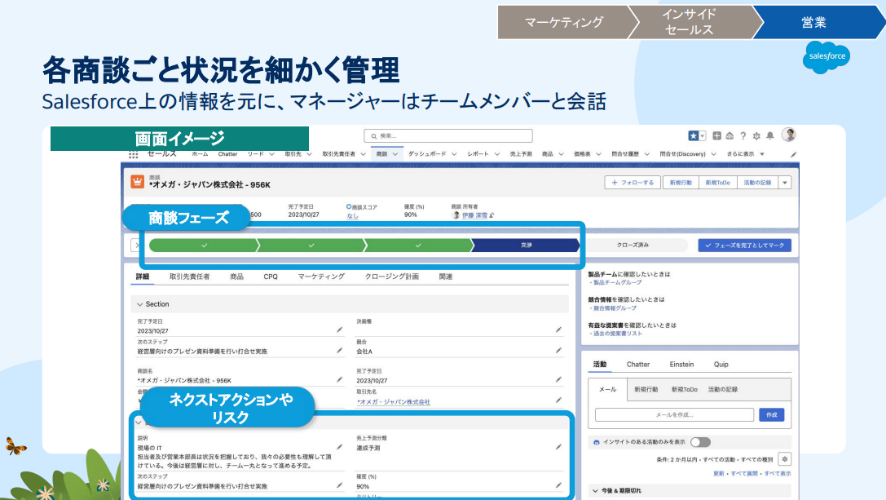The width and height of the screenshot is (886, 500).
Task: Click the orange opportunity crown icon
Action: tap(138, 183)
